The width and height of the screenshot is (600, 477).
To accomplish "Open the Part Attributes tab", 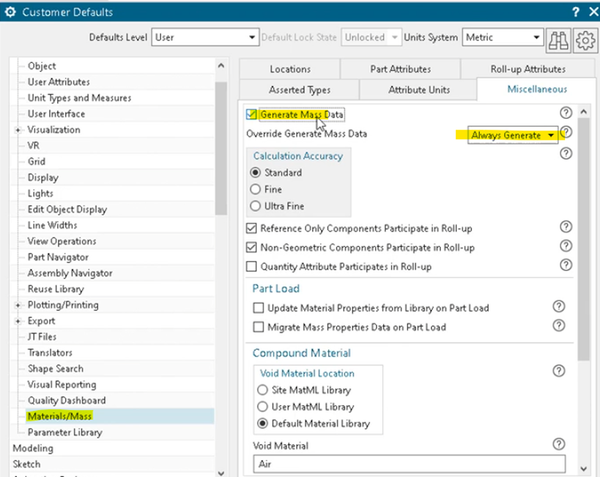I will click(400, 69).
